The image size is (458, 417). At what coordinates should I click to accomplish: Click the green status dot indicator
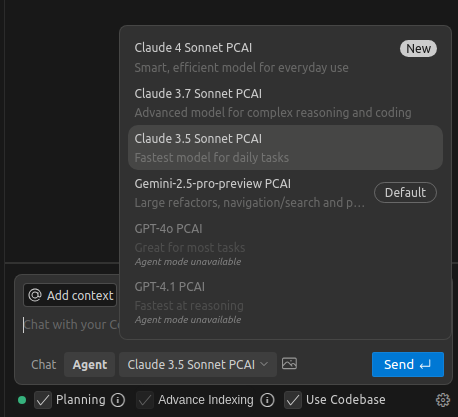click(x=22, y=400)
